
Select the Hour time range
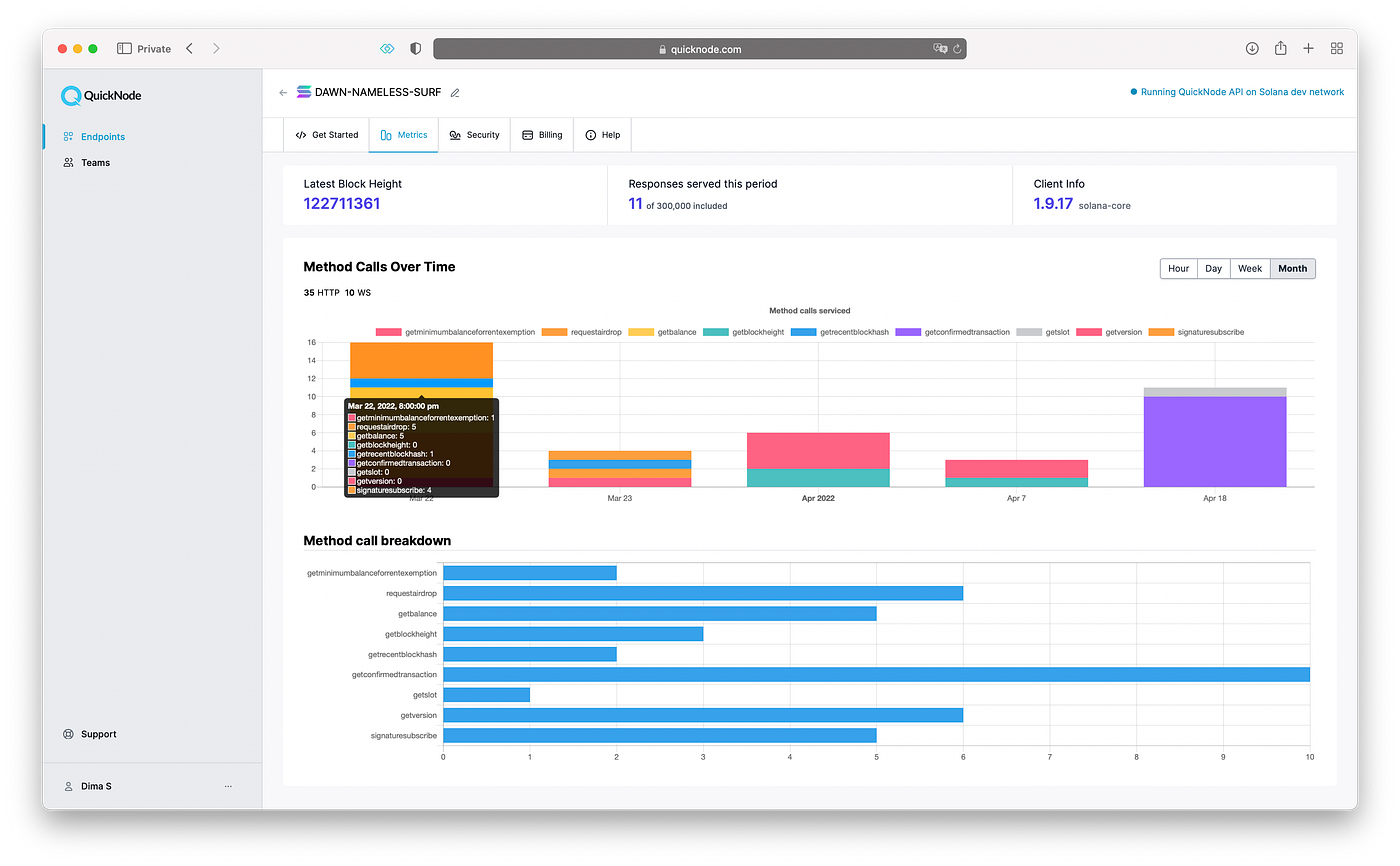(x=1179, y=268)
